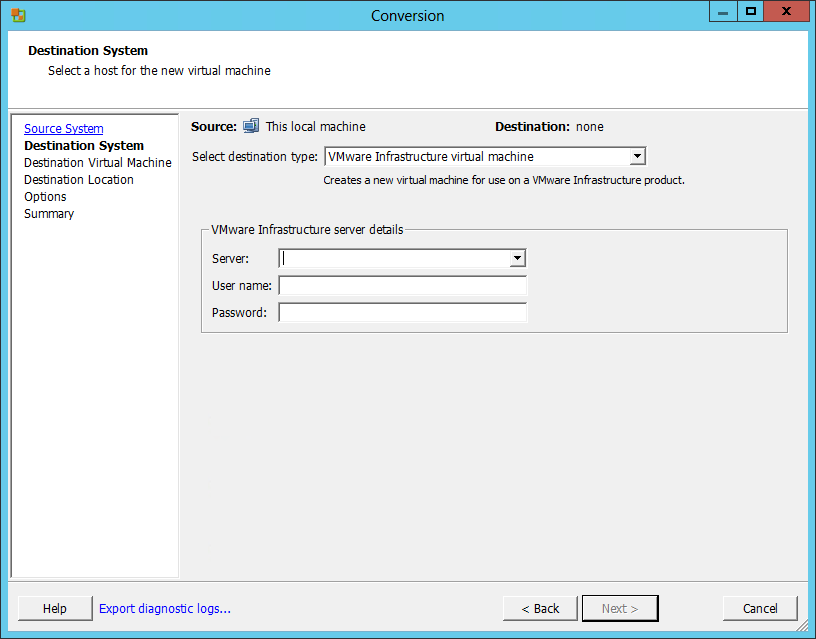Click the Destination 'none' value

(x=590, y=126)
